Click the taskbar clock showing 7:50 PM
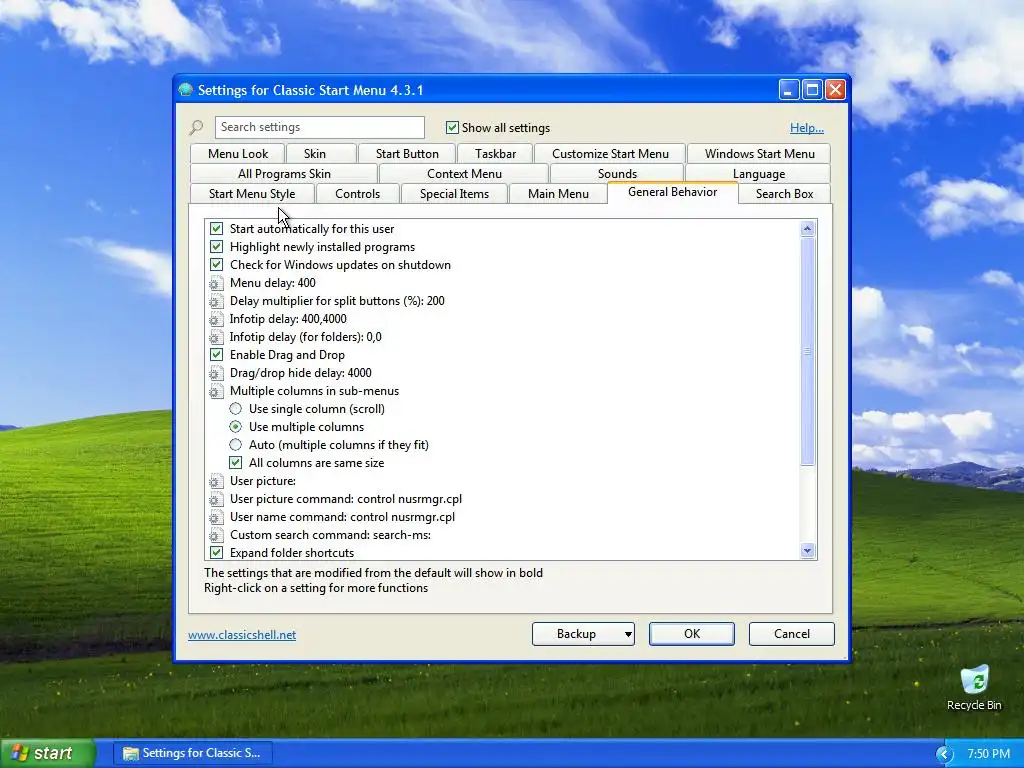The image size is (1024, 768). click(989, 754)
